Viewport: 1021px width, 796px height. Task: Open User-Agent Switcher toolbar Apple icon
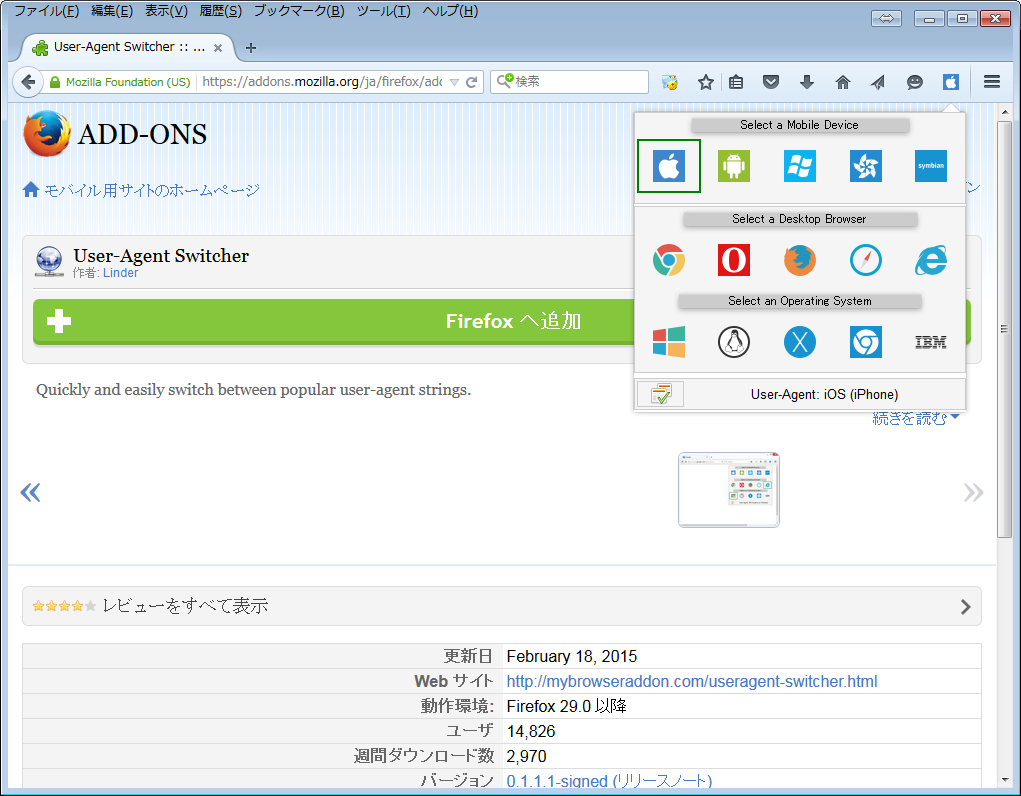coord(951,82)
